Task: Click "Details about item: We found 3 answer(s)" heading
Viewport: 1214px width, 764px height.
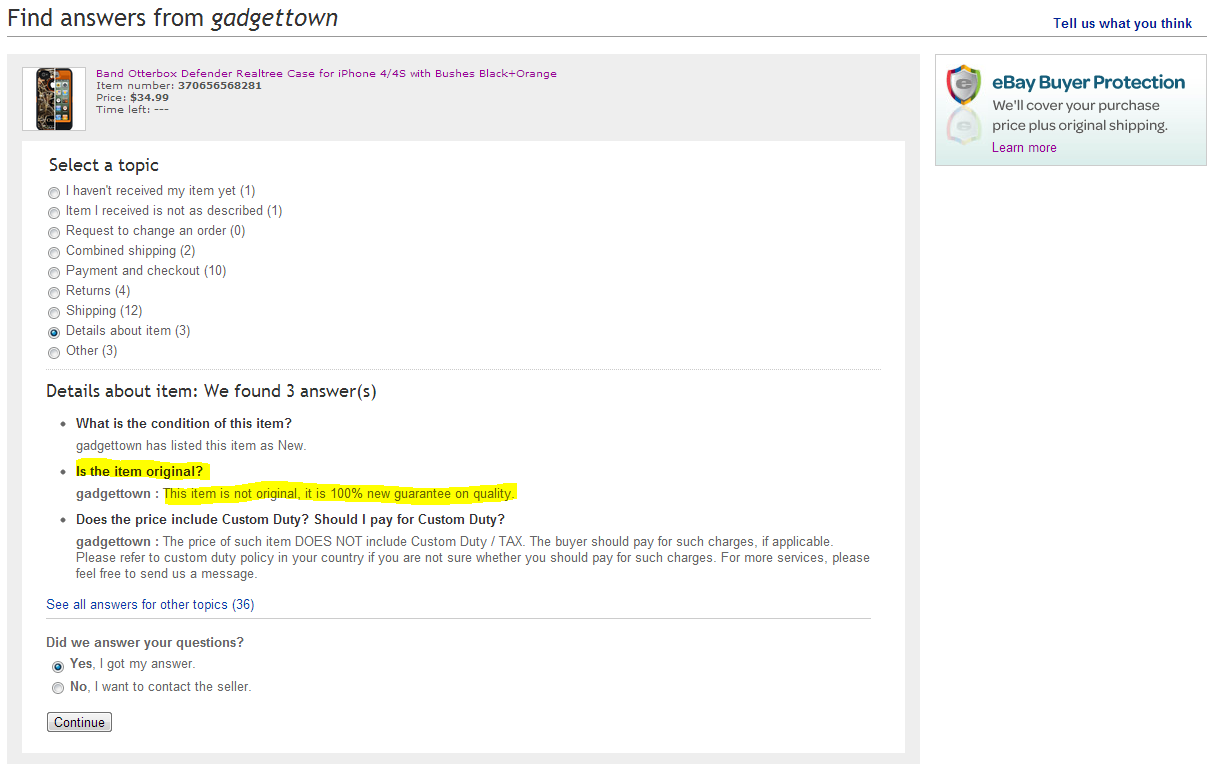Action: pyautogui.click(x=211, y=391)
